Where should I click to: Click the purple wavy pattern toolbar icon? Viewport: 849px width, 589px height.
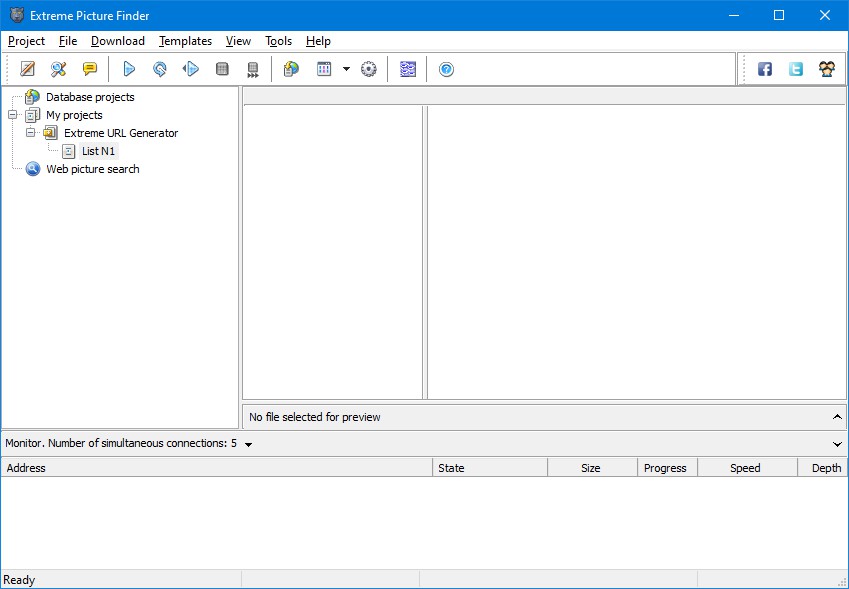coord(408,69)
